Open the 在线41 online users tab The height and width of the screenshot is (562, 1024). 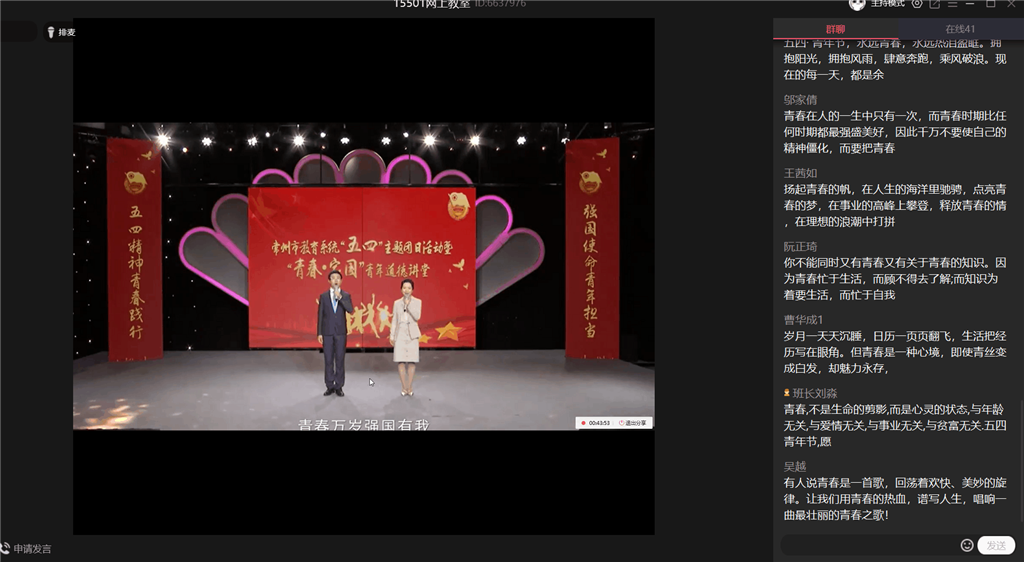[960, 29]
